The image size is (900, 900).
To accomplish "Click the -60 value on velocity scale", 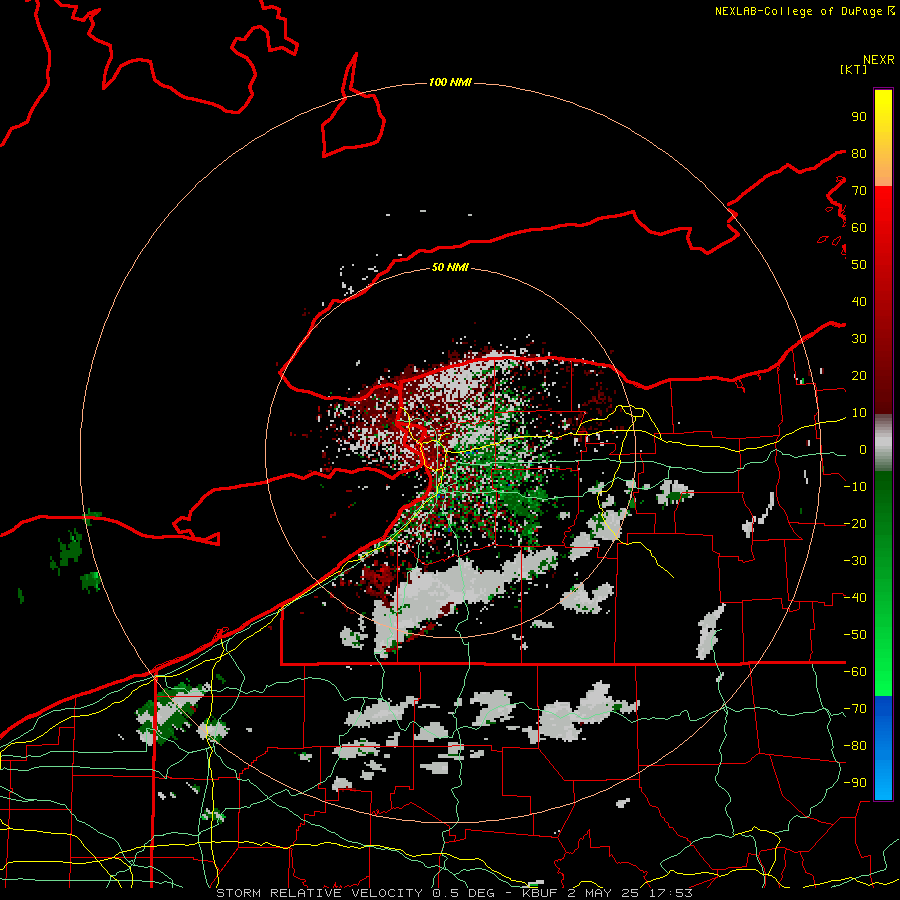I will click(855, 672).
